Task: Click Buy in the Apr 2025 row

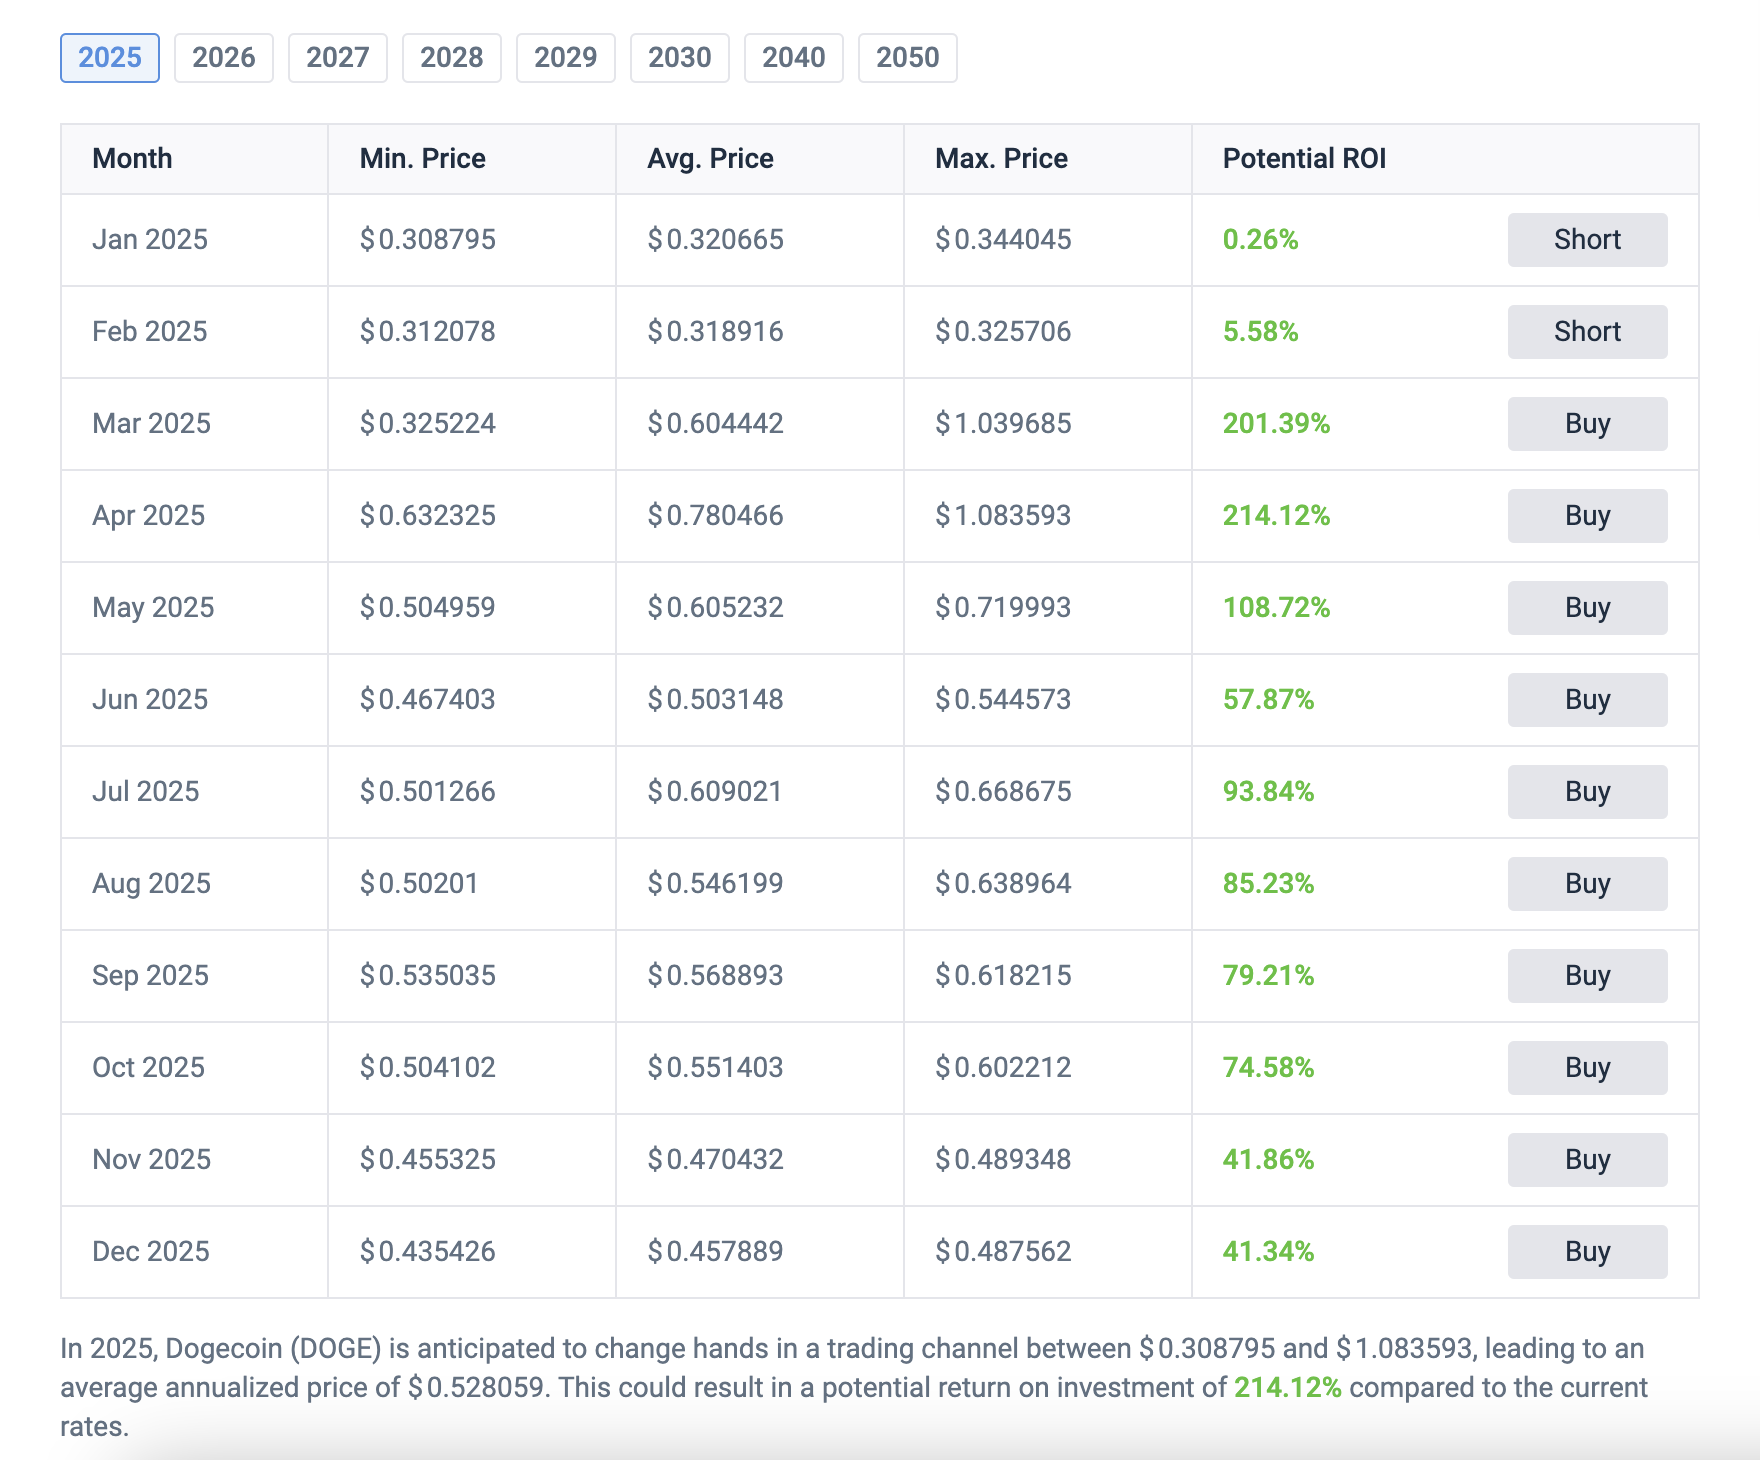Action: coord(1588,516)
